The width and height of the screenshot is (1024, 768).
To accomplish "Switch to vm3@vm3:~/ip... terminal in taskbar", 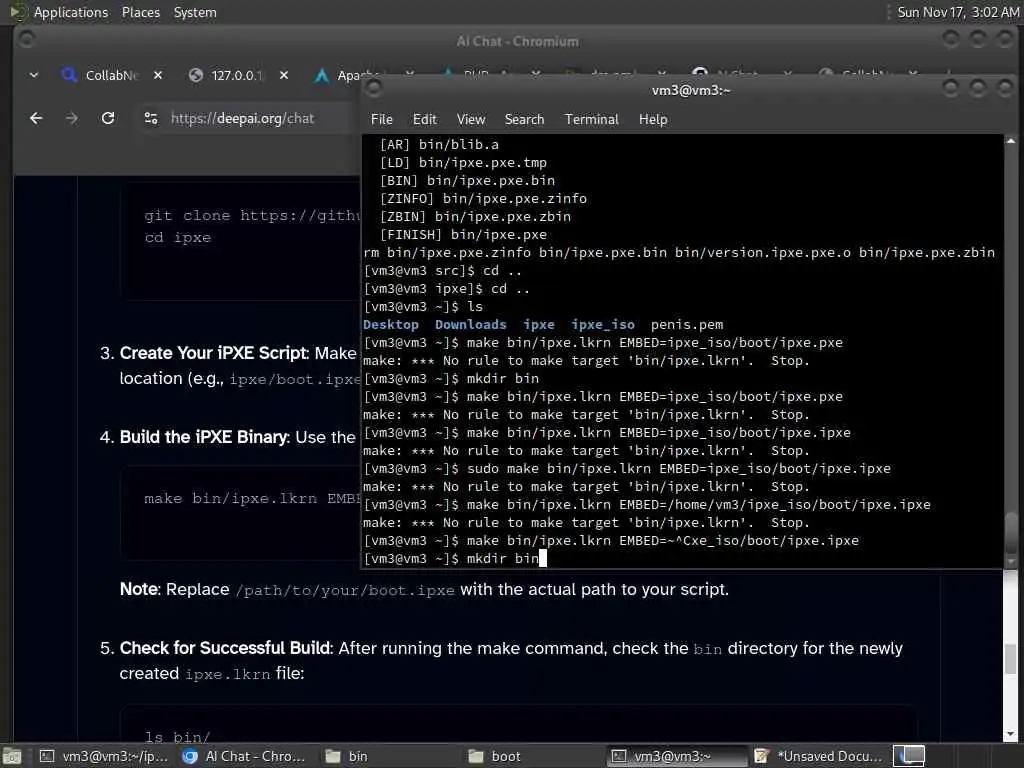I will [104, 756].
